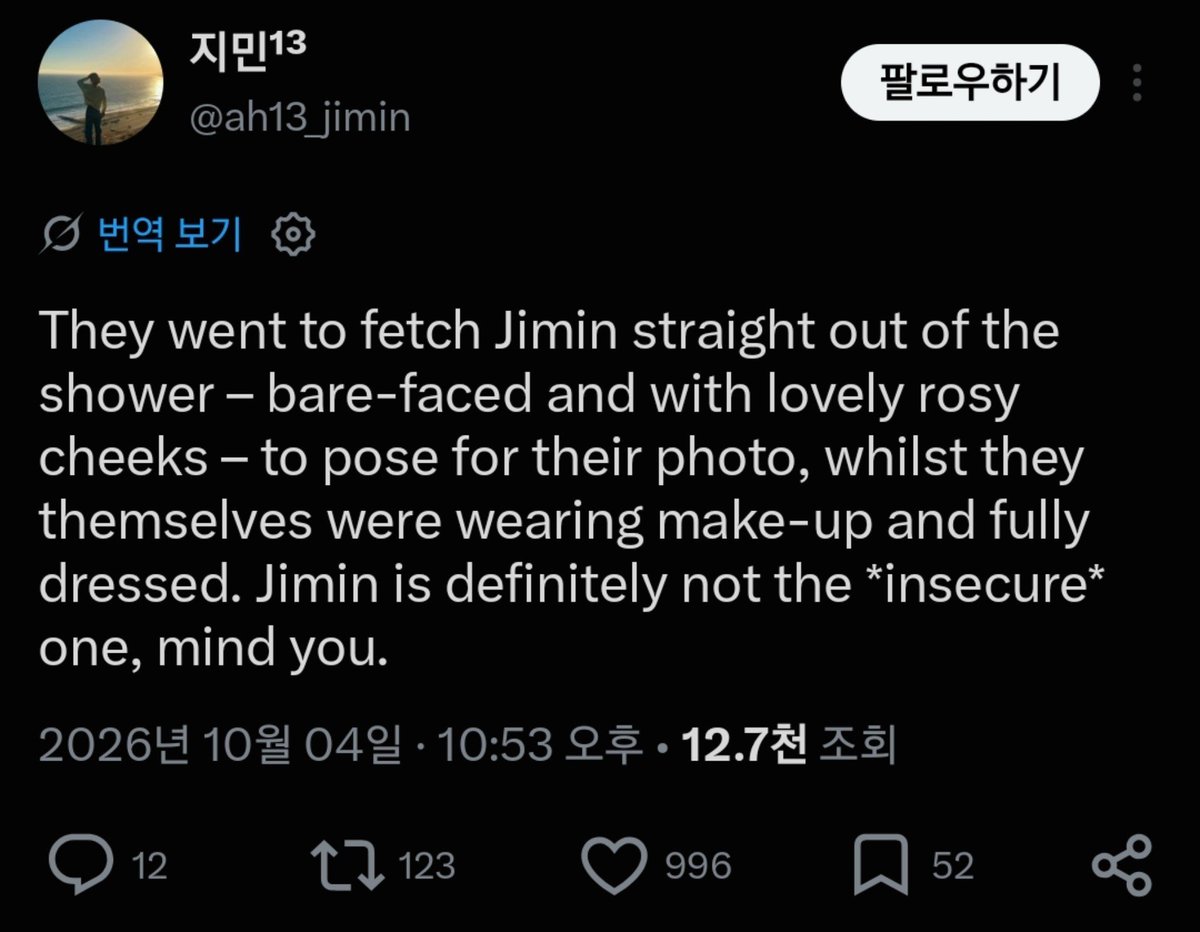Click the @ah13_jimin handle

click(x=299, y=118)
